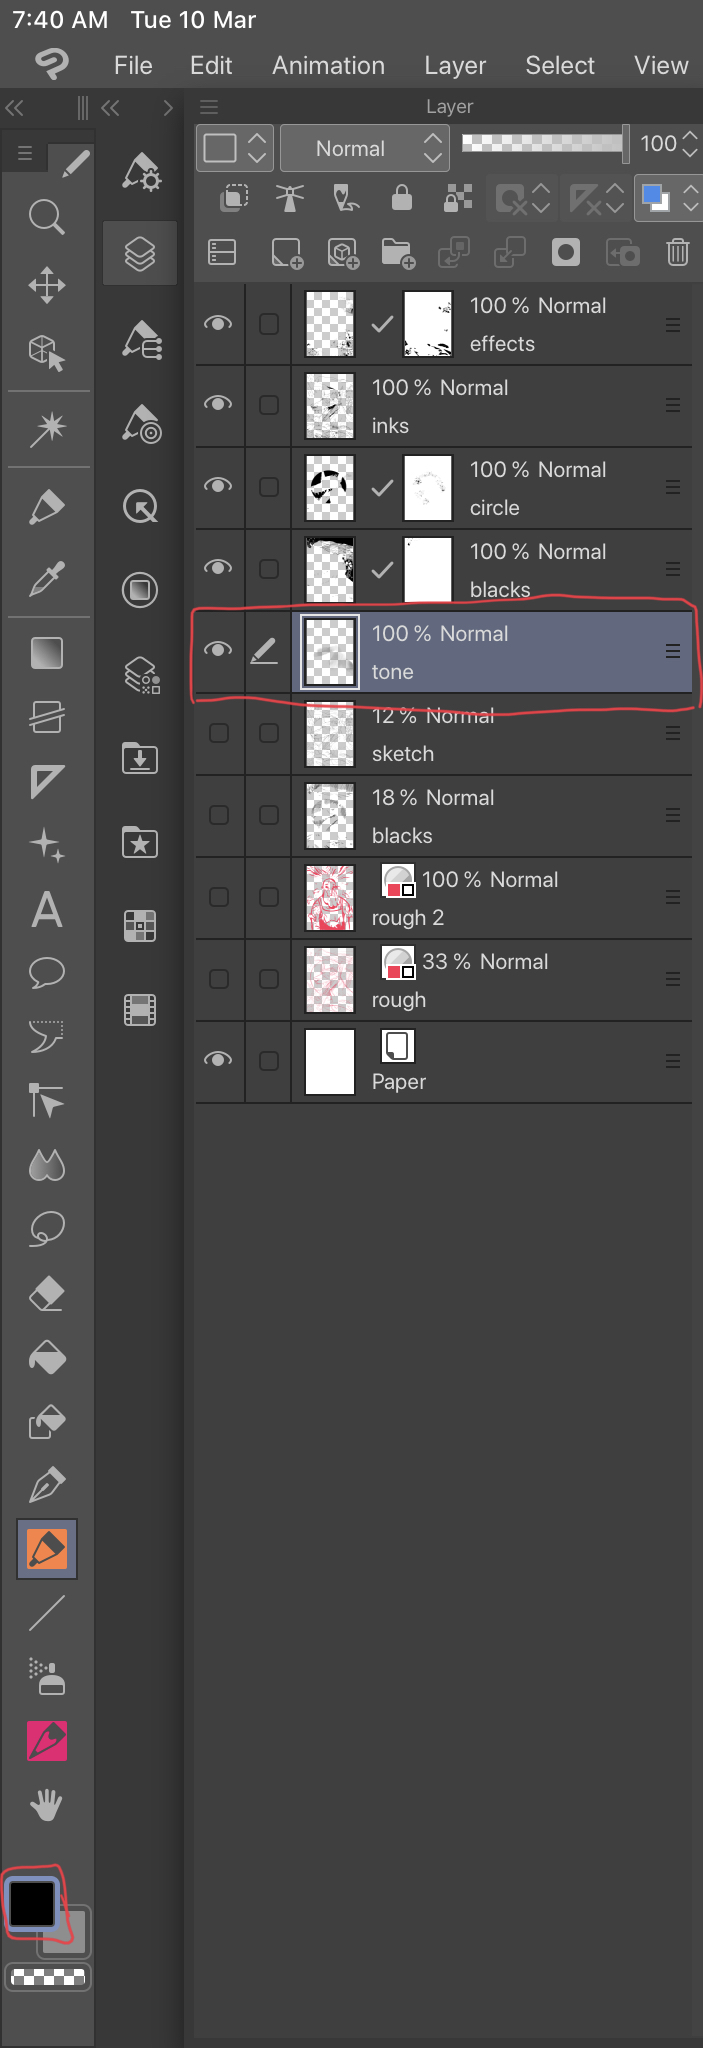
Task: Select the Balloon tool
Action: (x=47, y=972)
